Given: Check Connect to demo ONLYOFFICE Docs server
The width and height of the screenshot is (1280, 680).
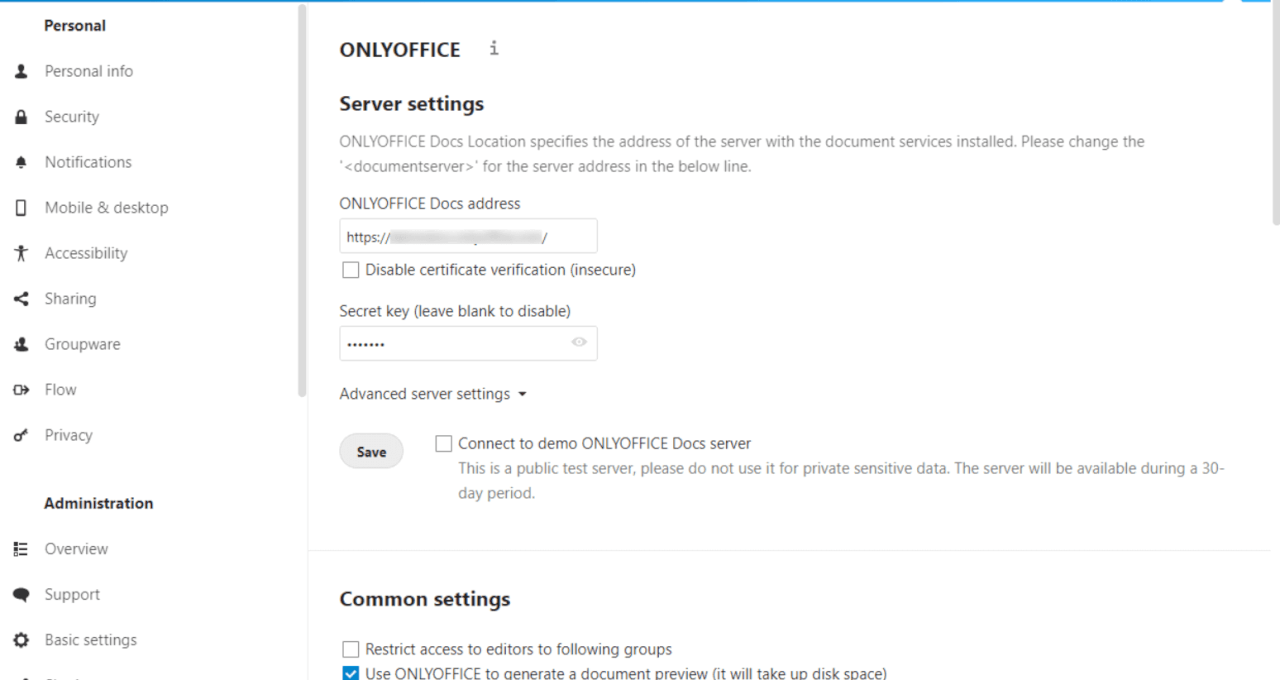Looking at the screenshot, I should 443,443.
